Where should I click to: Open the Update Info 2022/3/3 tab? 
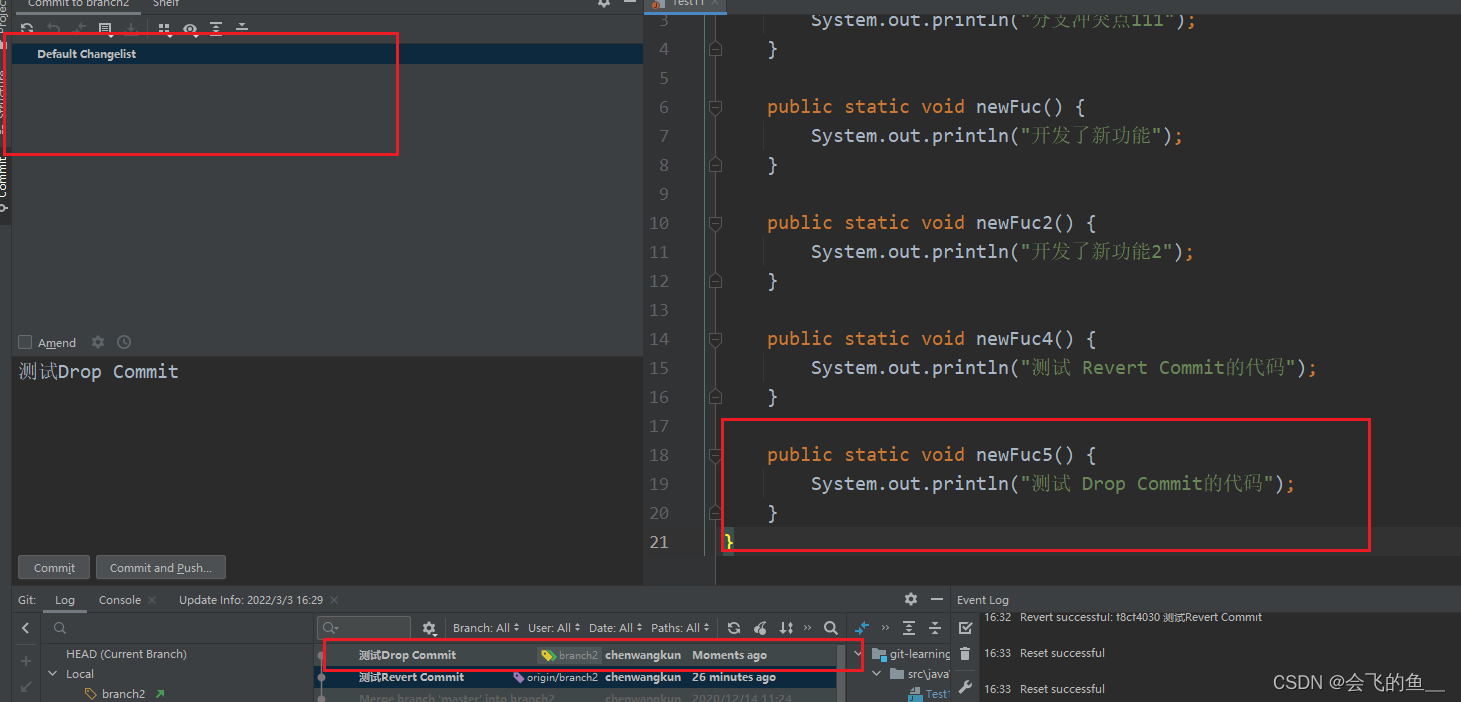coord(251,600)
